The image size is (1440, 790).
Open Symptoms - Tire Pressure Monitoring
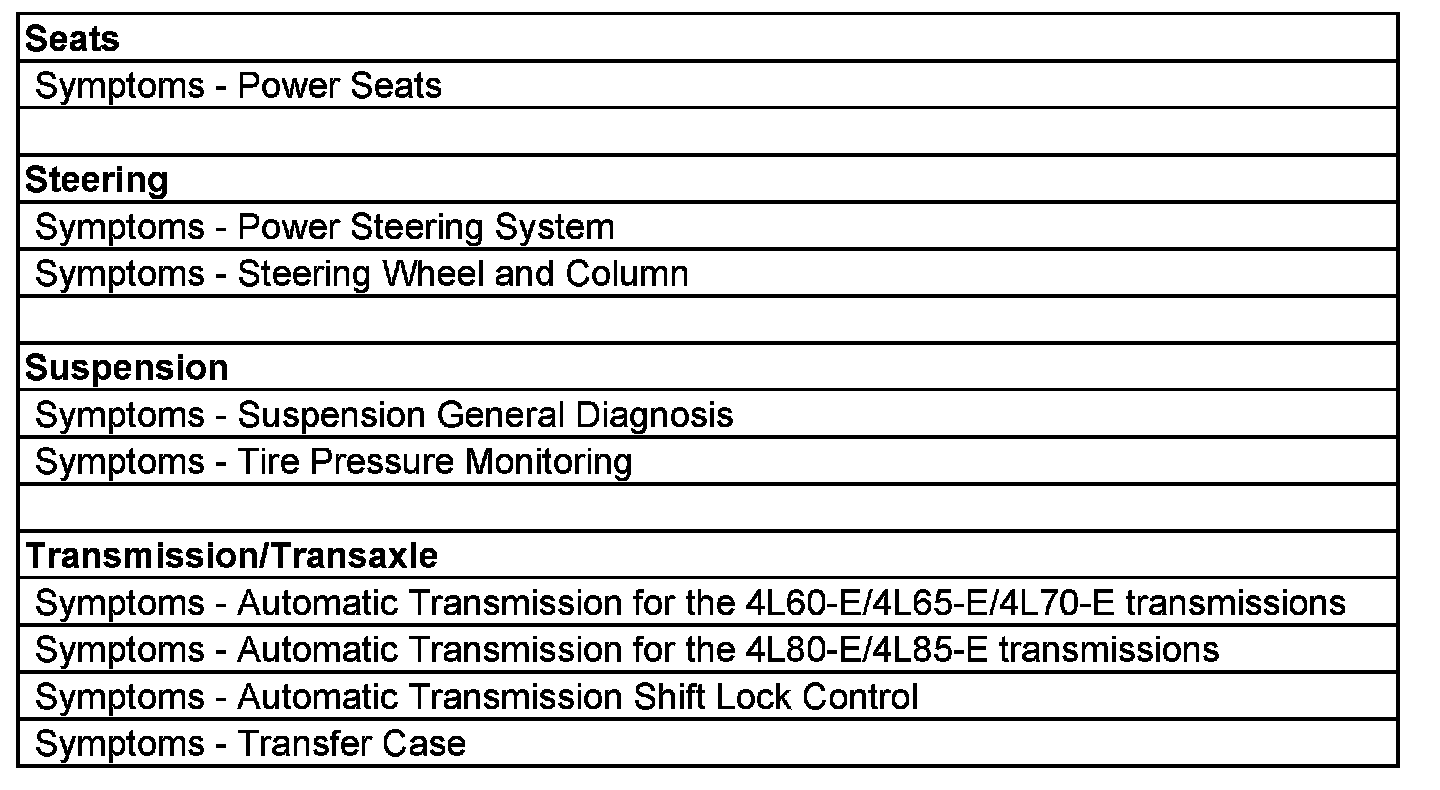pyautogui.click(x=333, y=462)
